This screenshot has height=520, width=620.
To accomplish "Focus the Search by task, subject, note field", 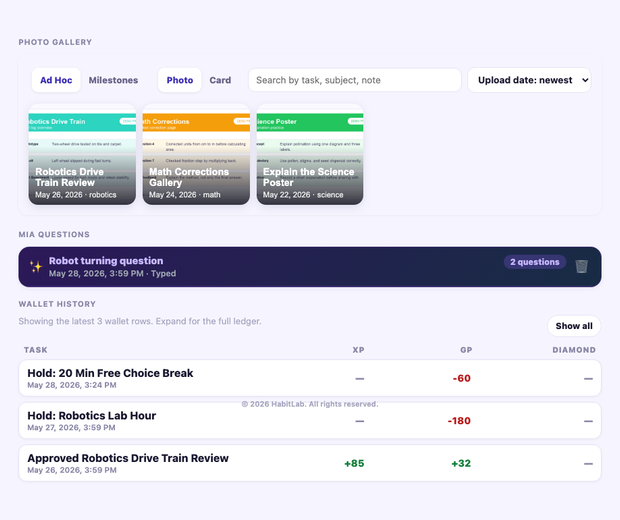I will (355, 80).
